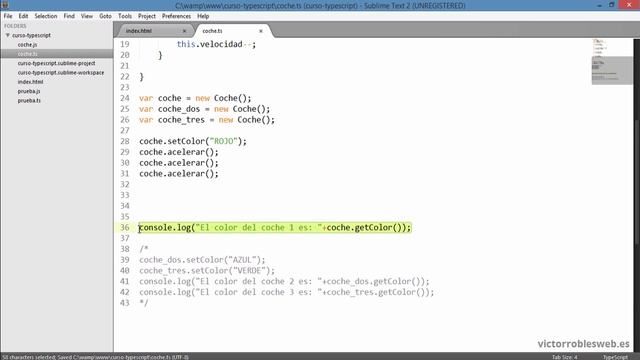Click the Sublime Text app icon in title bar
The width and height of the screenshot is (640, 360).
tap(4, 5)
